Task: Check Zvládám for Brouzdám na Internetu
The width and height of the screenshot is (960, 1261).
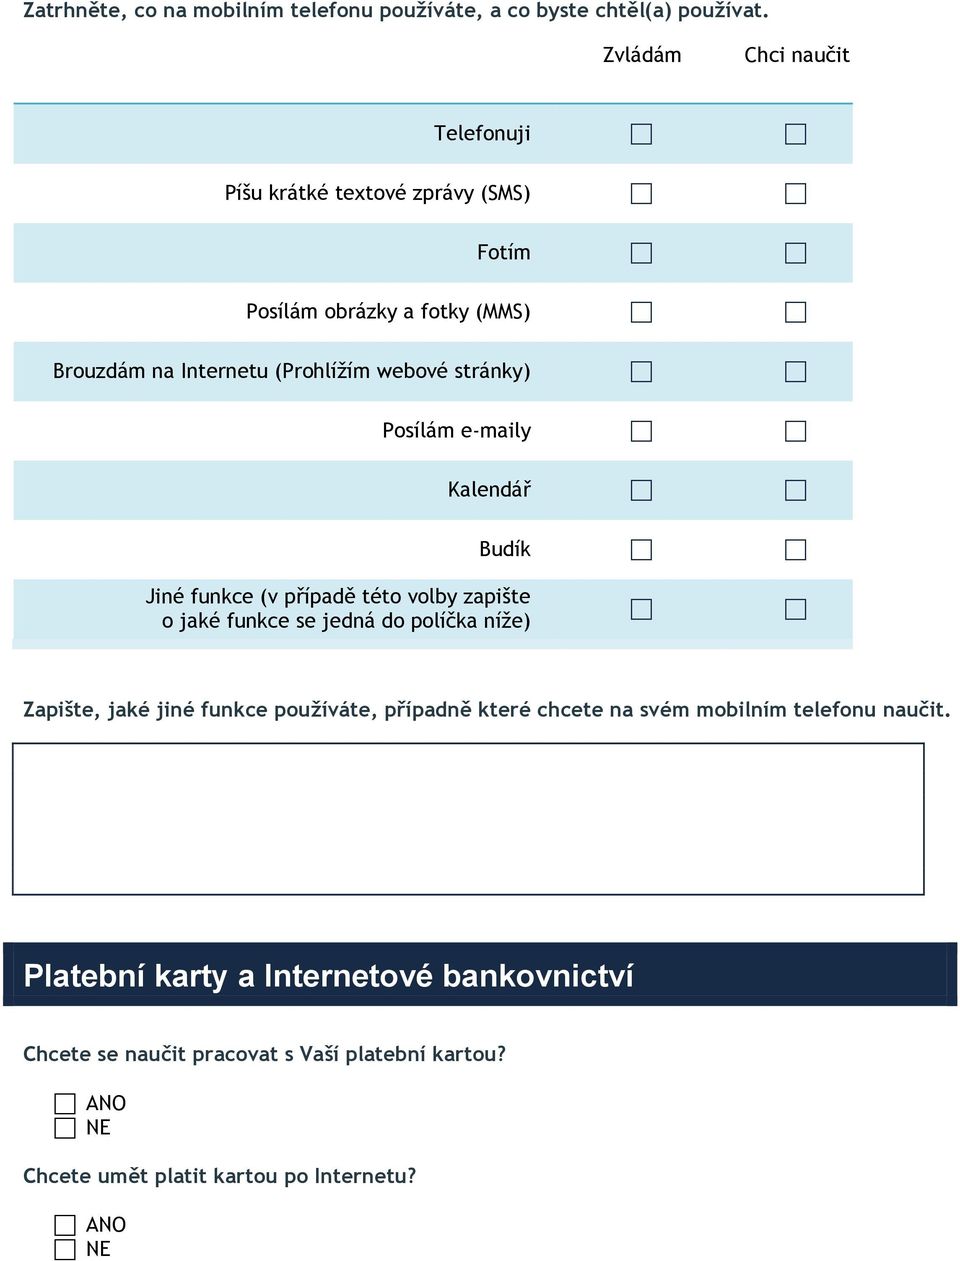Action: tap(641, 371)
